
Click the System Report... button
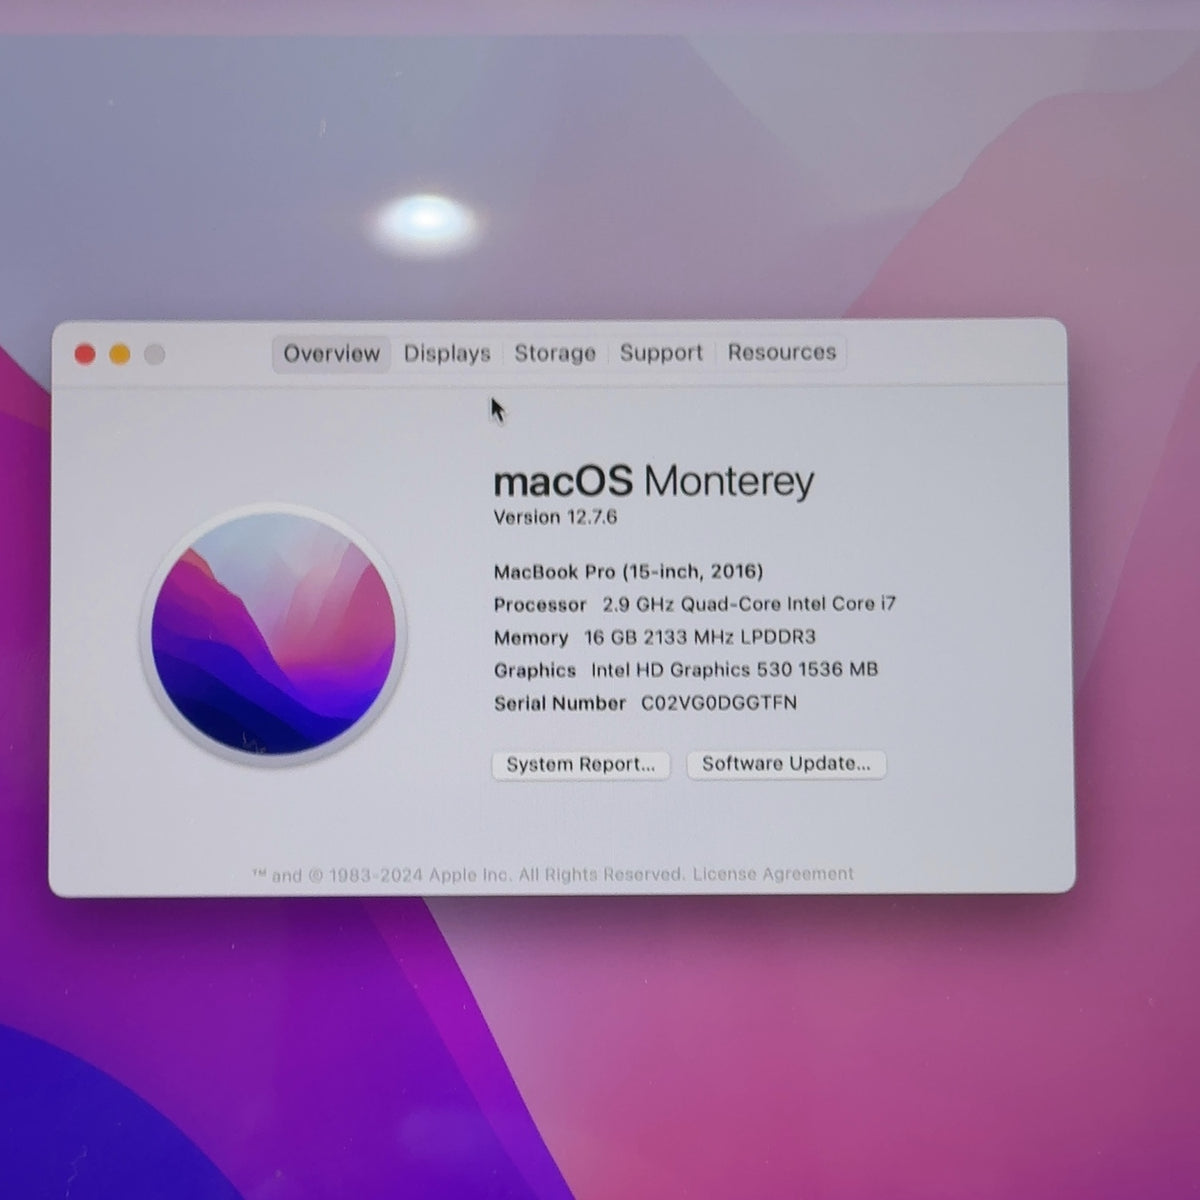pos(581,765)
